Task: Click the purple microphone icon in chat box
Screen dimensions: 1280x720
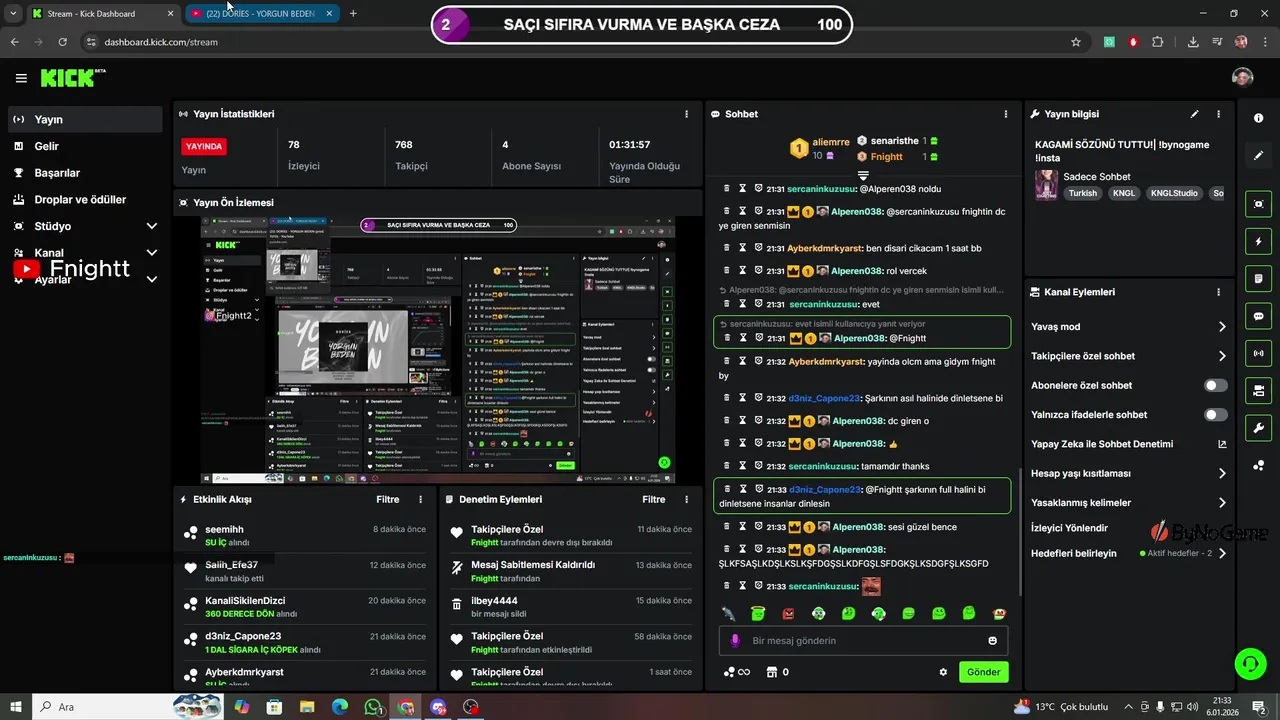Action: tap(735, 641)
